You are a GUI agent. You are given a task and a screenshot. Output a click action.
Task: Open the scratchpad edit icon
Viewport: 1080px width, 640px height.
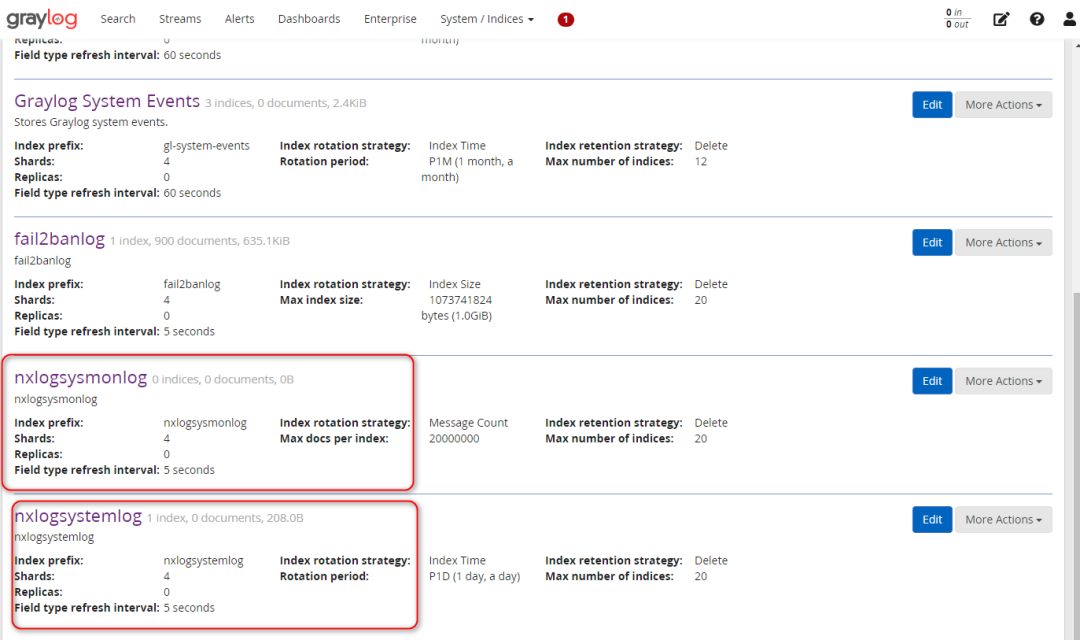click(x=1001, y=19)
